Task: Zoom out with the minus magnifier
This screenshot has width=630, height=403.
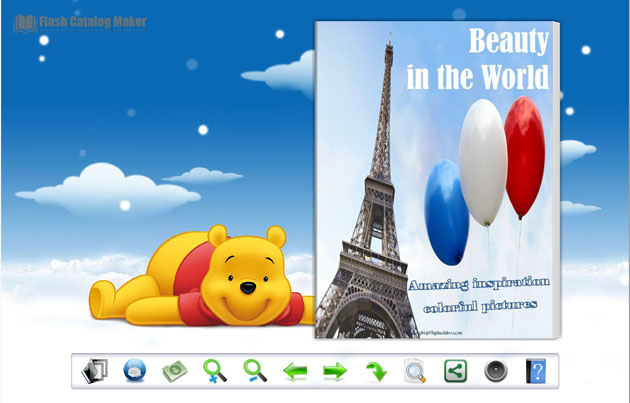Action: pos(255,371)
